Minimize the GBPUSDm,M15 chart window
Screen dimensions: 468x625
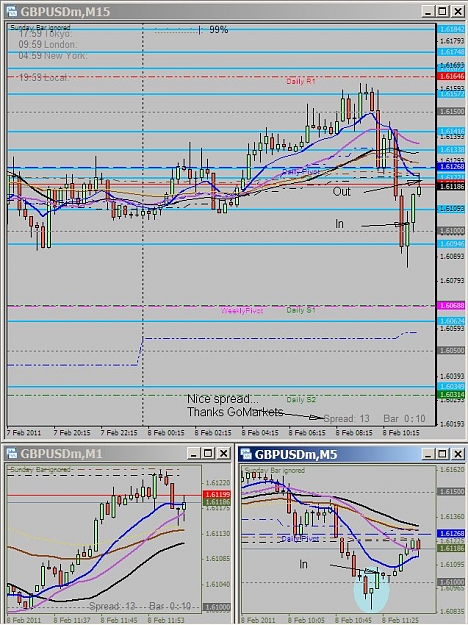click(428, 11)
